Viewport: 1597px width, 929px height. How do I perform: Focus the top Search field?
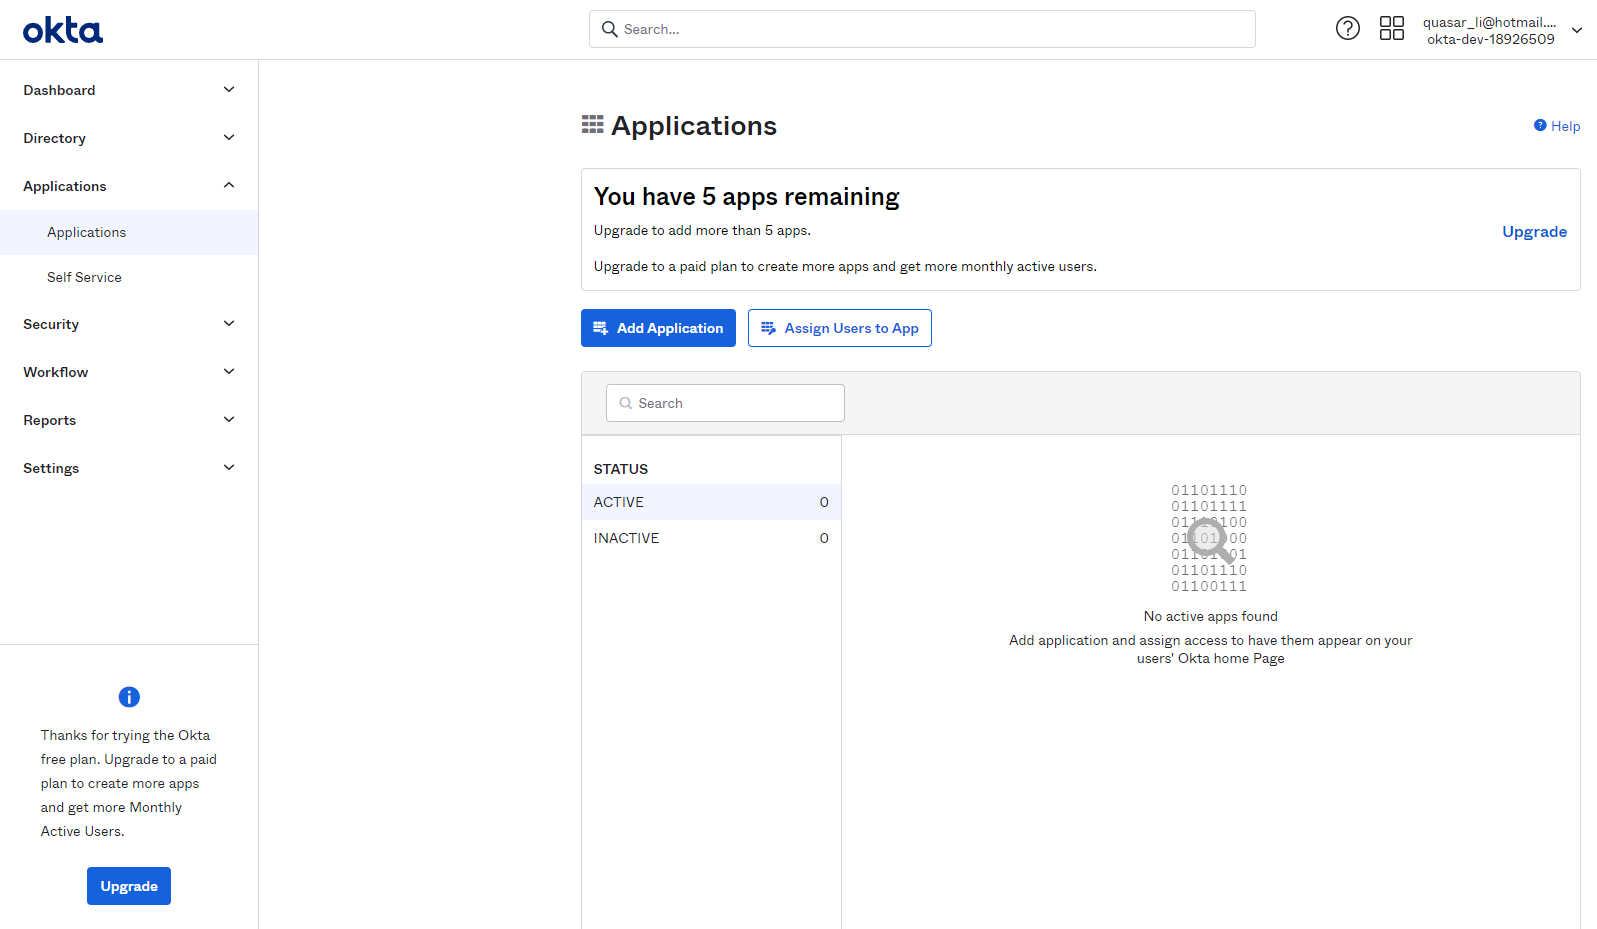[x=922, y=29]
